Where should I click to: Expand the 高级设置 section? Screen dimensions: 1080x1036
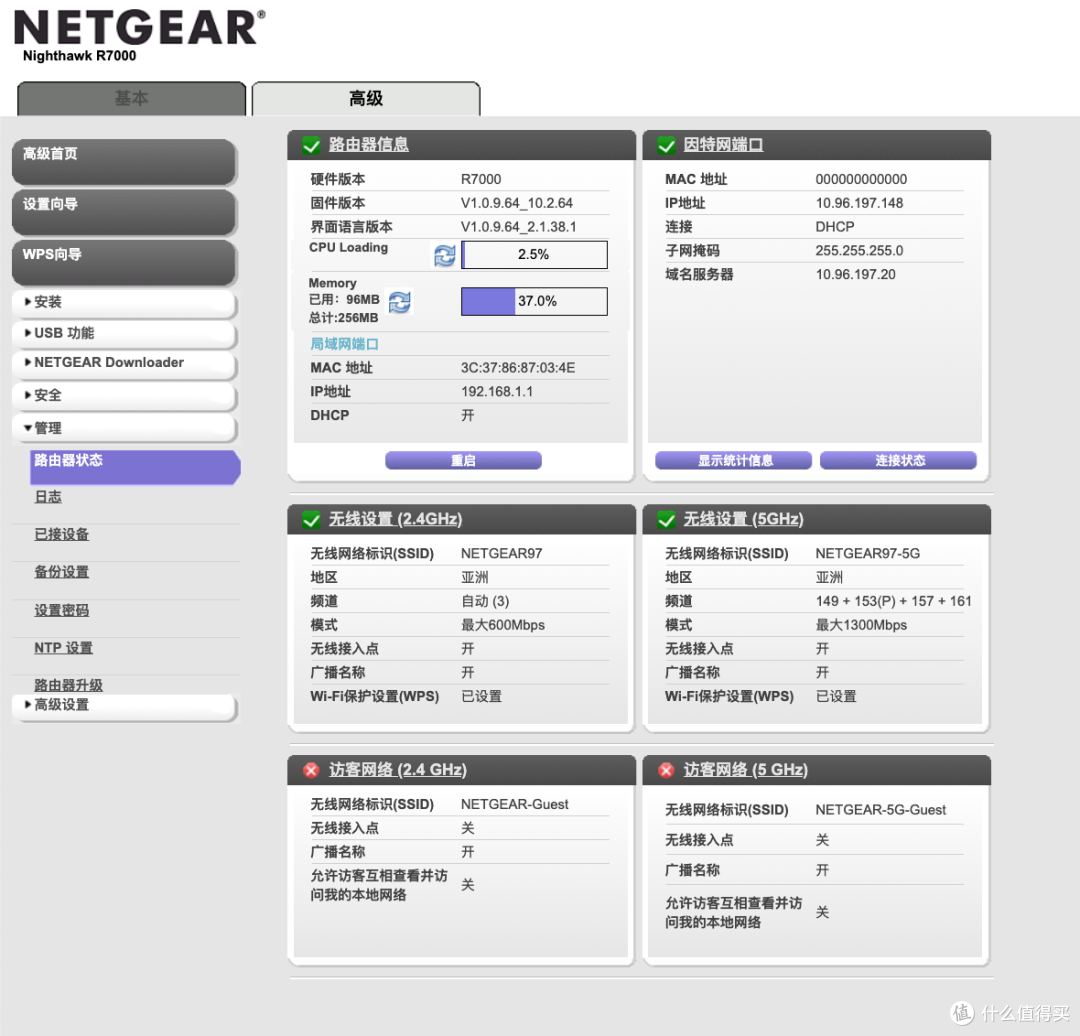(124, 706)
